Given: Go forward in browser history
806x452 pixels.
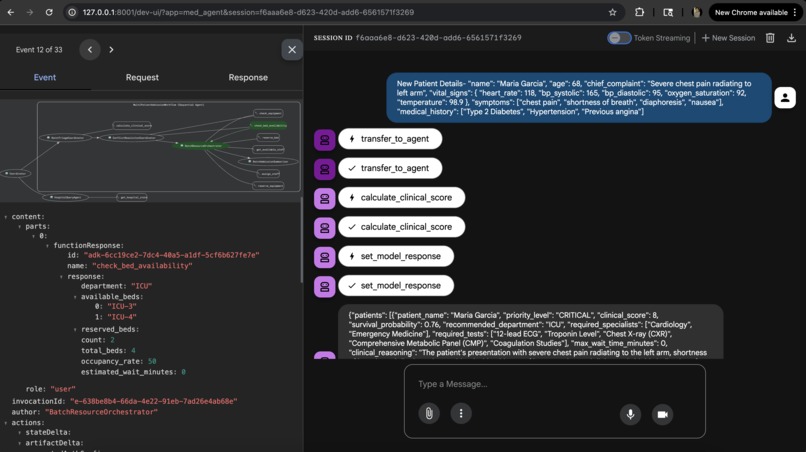Looking at the screenshot, I should (x=30, y=12).
